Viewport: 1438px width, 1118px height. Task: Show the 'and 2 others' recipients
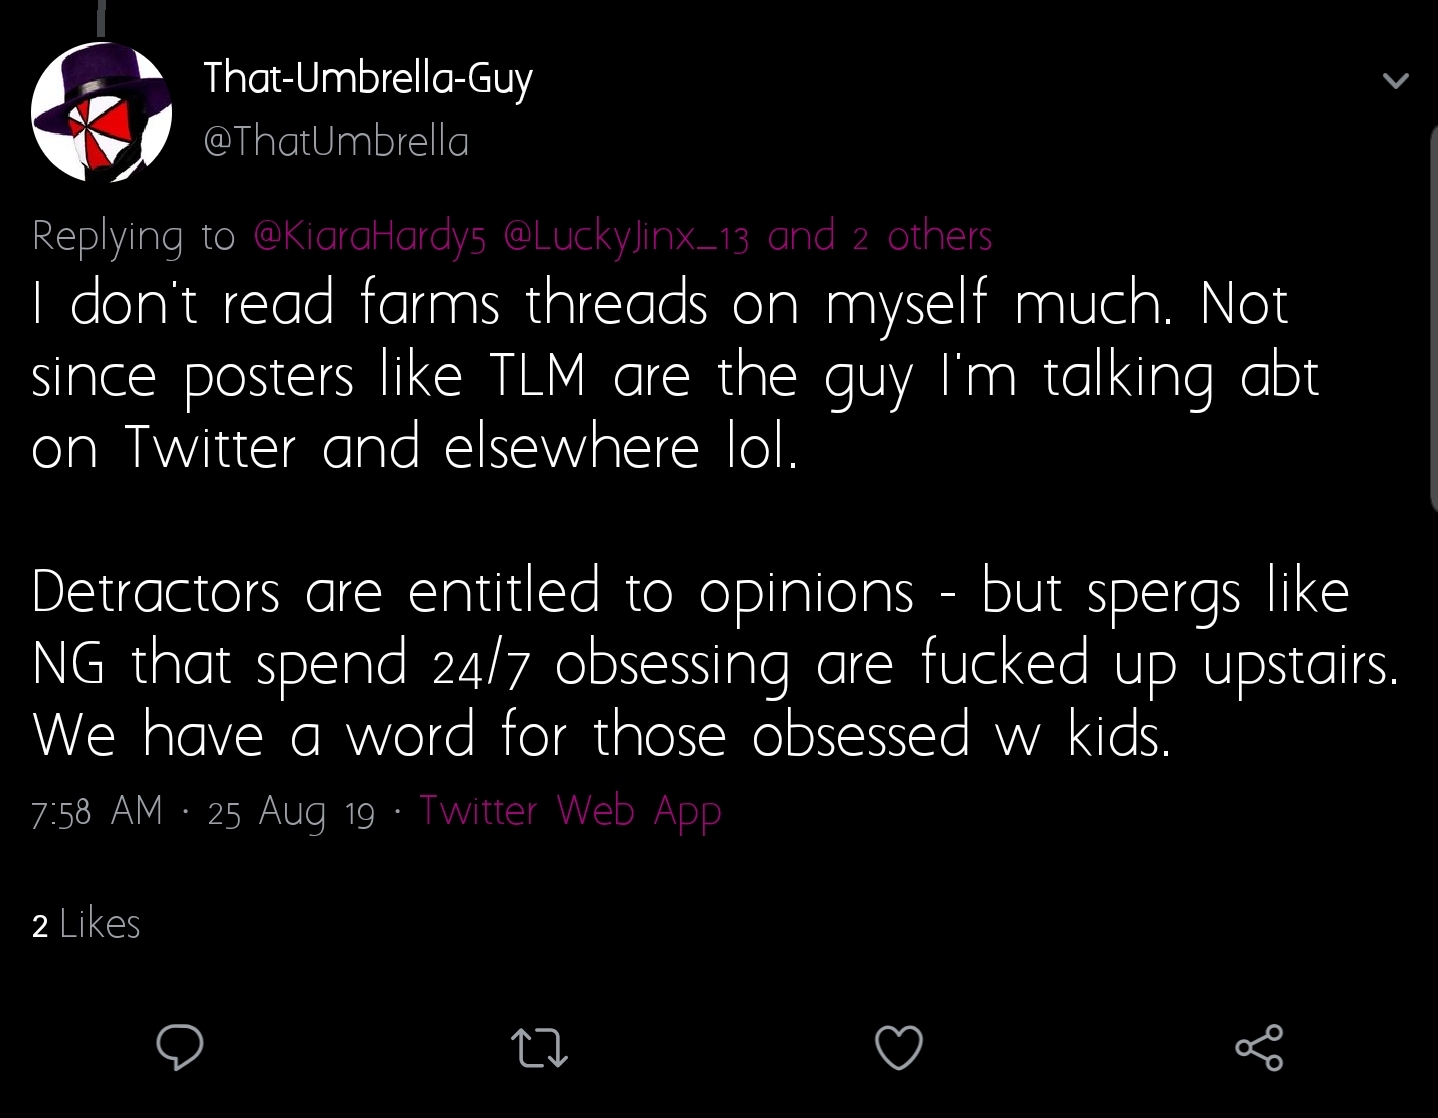click(x=880, y=236)
